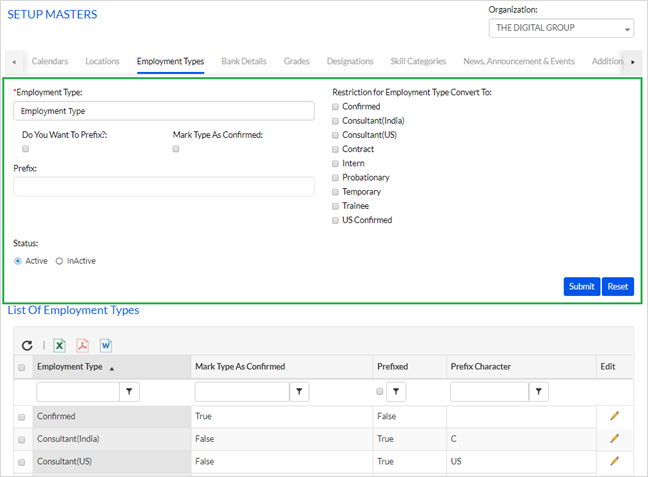This screenshot has height=477, width=648.
Task: Edit the Consultant(India) row with pencil icon
Action: click(615, 438)
